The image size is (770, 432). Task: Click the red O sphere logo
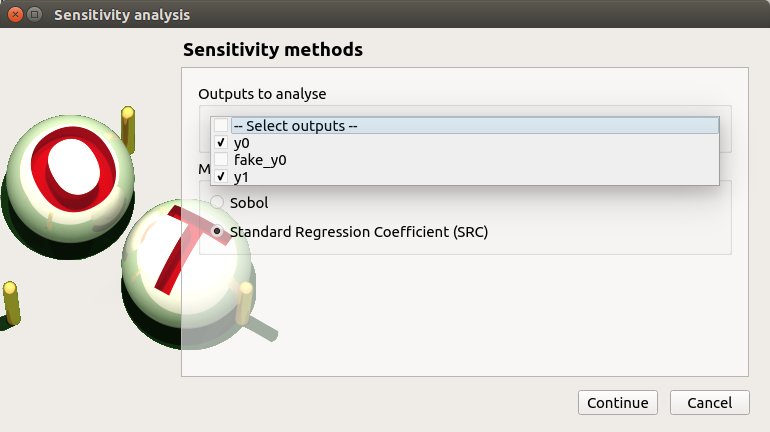[68, 170]
